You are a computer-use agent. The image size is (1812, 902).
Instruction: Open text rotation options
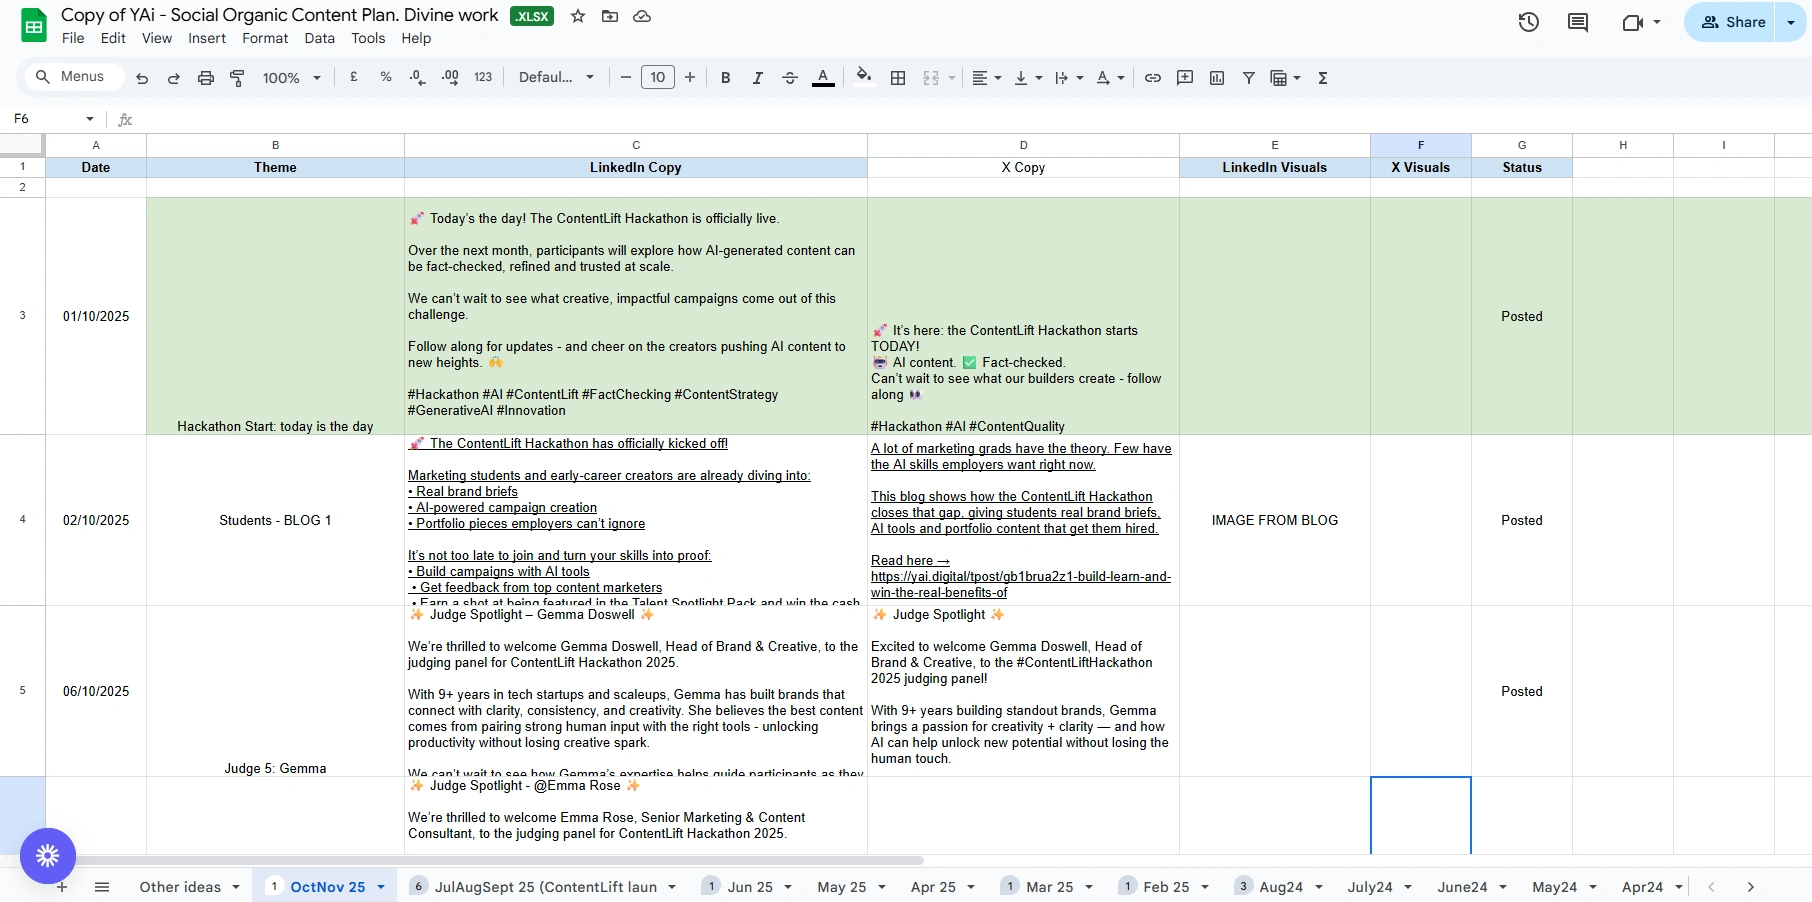point(1110,78)
